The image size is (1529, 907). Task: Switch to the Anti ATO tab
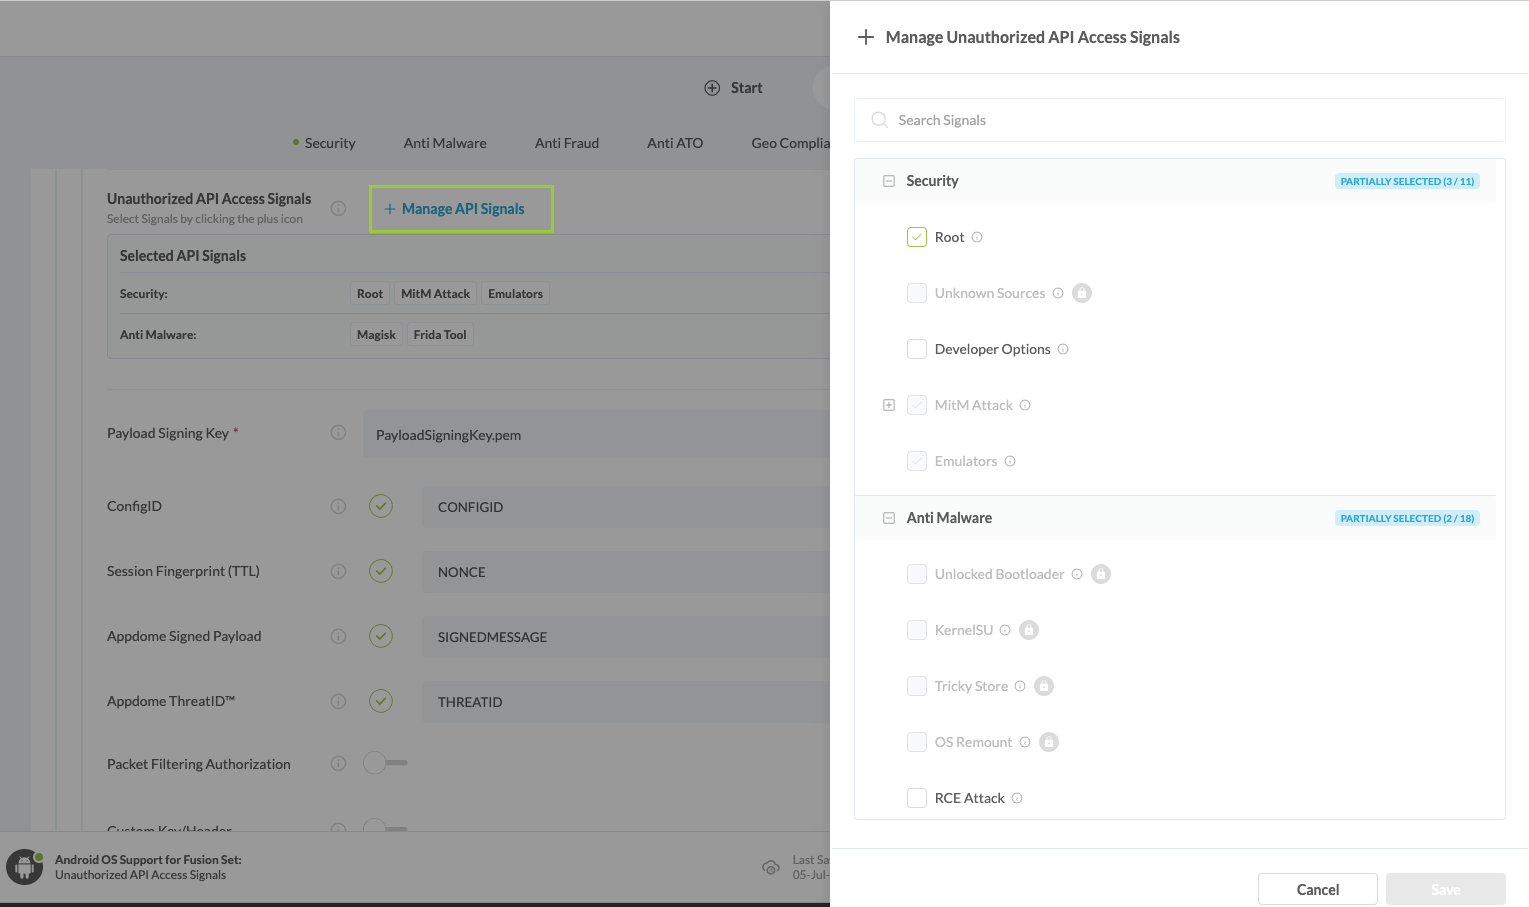pos(675,143)
